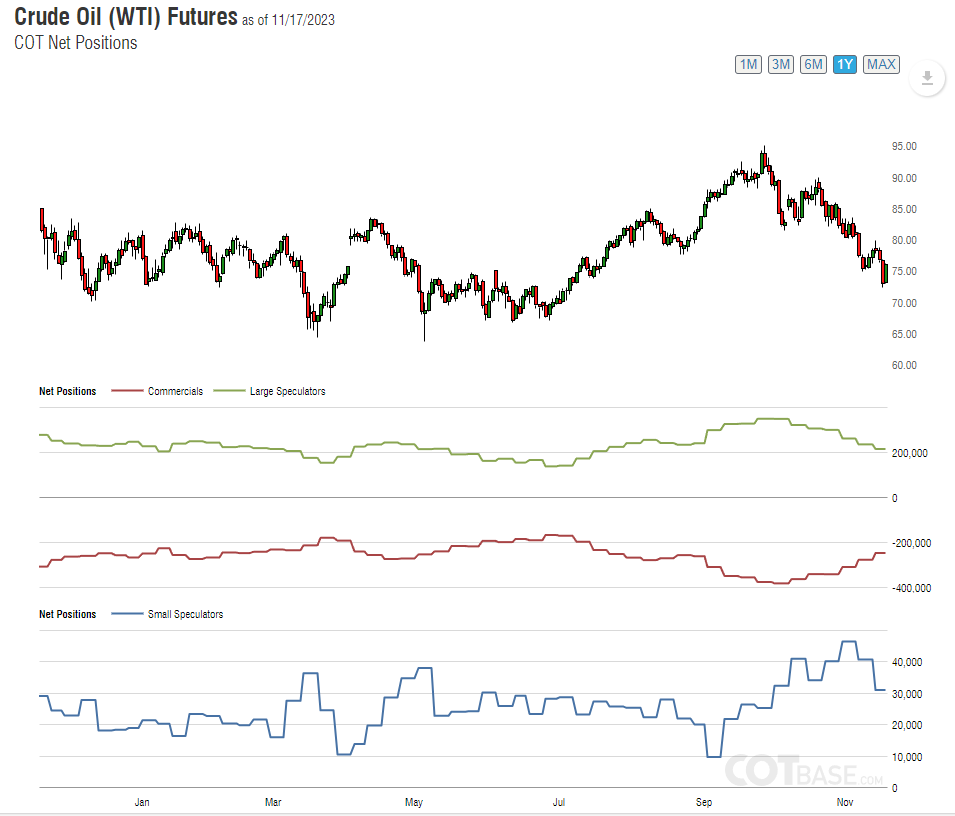Click the 95.00 price axis label
Viewport: 955px width, 816px height.
[905, 146]
